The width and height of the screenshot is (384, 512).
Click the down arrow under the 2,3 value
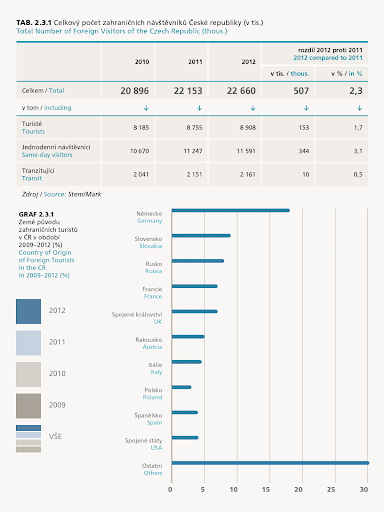click(359, 108)
